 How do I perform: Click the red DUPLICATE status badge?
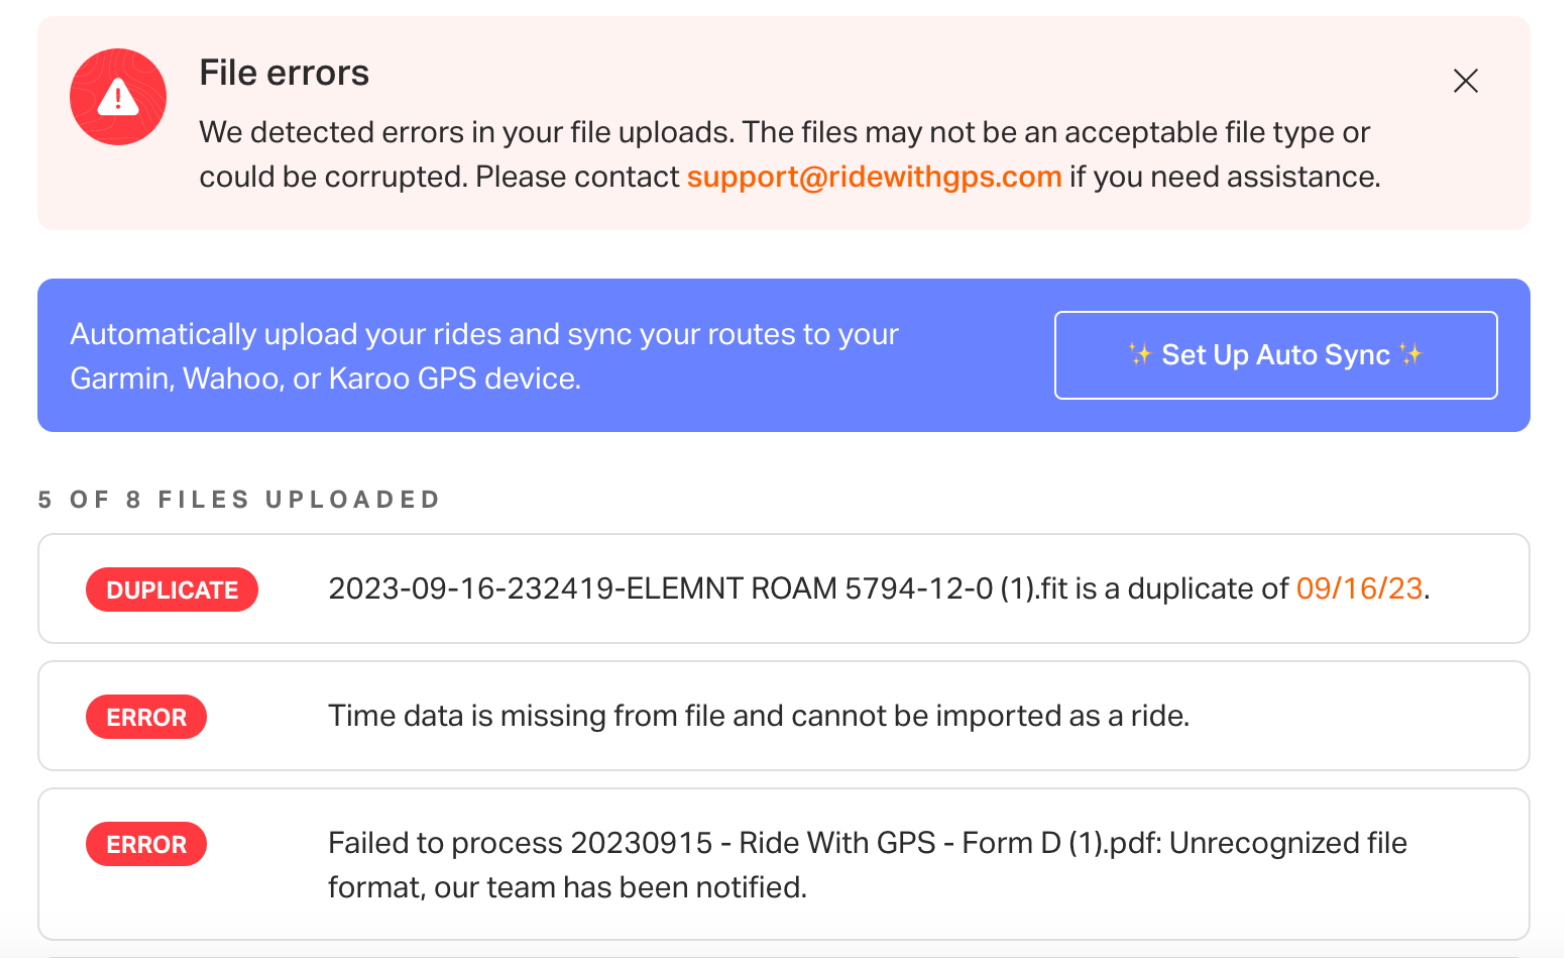point(172,590)
